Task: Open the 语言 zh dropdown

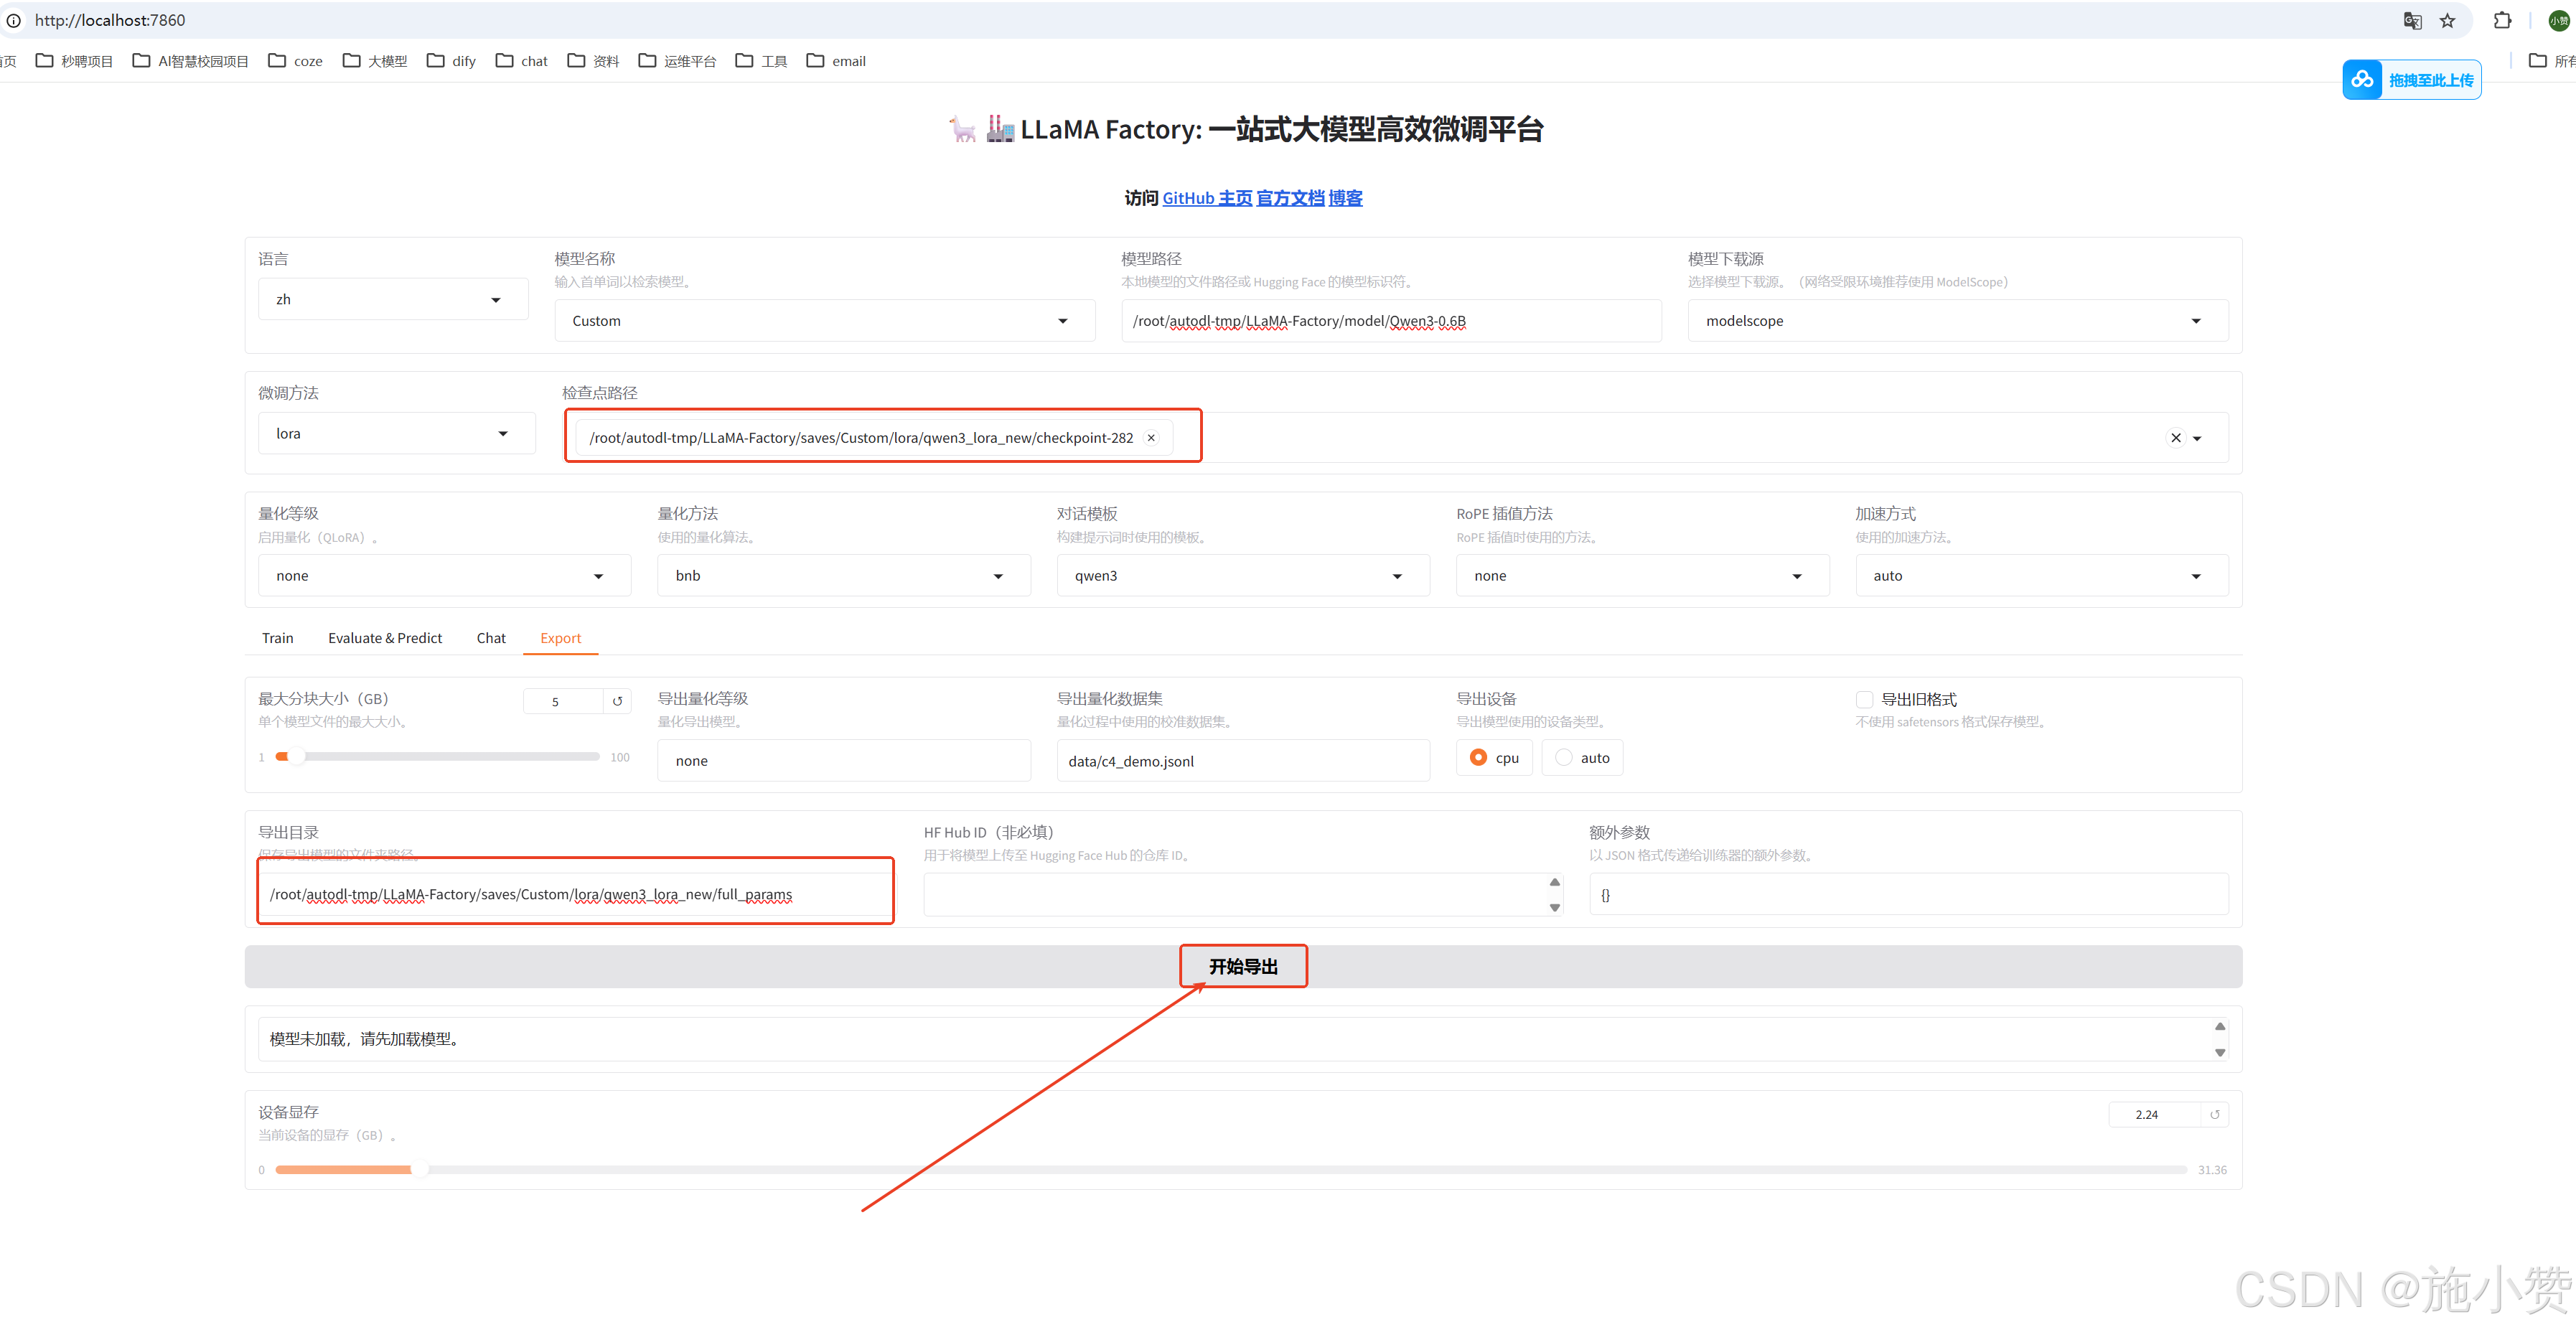Action: click(393, 299)
